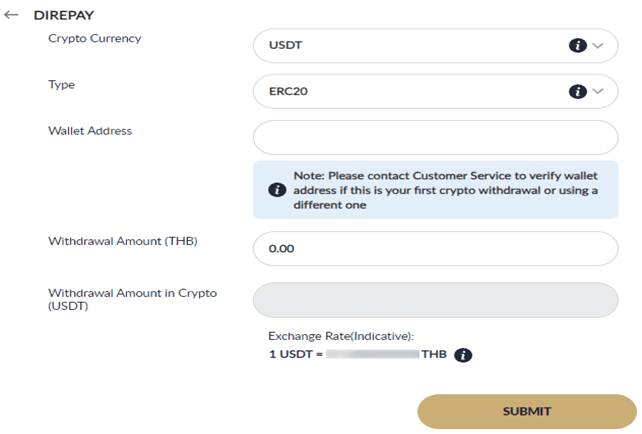Click the Wallet Address label
642x434 pixels.
[90, 131]
